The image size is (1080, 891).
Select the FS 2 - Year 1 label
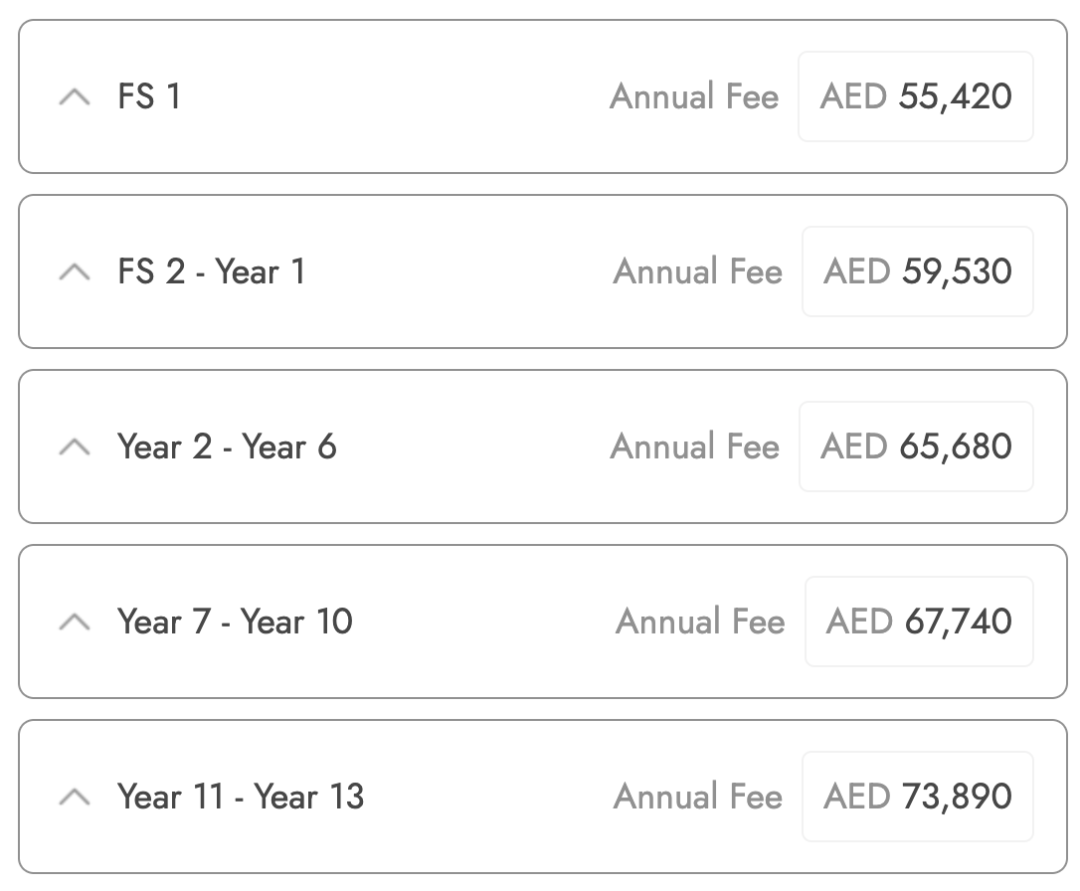tap(211, 272)
